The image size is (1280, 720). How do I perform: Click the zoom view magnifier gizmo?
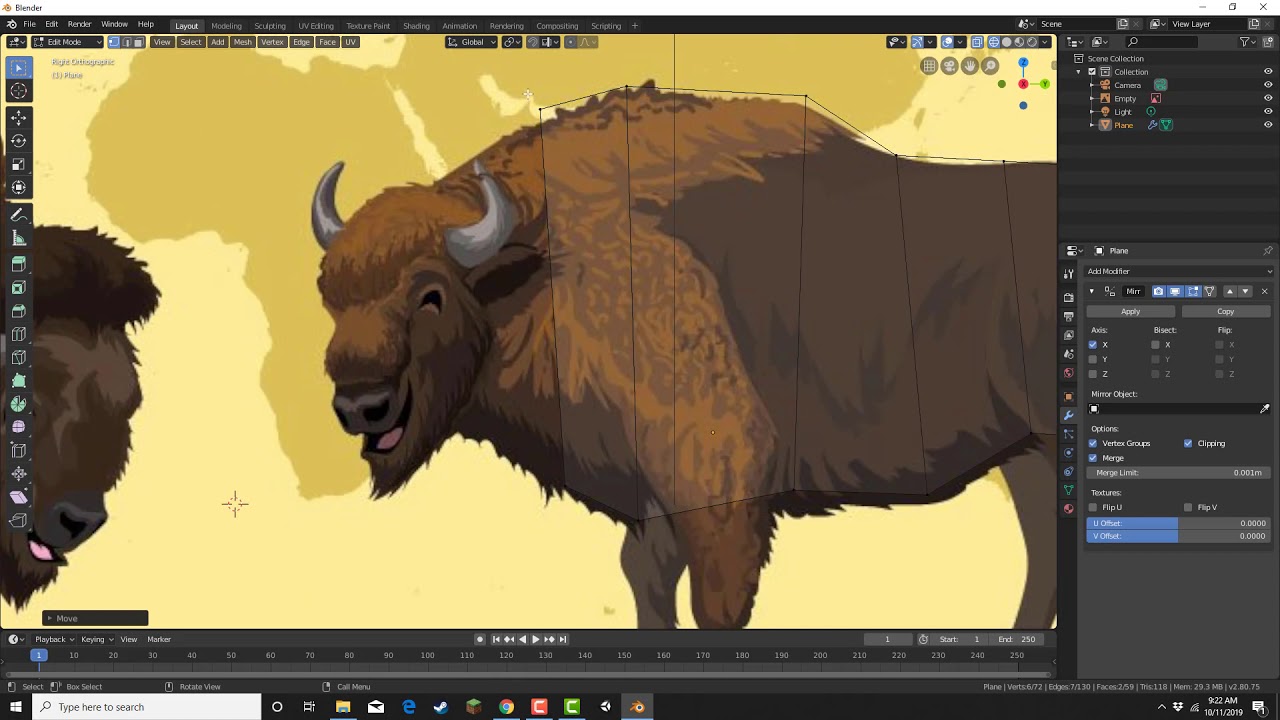[990, 66]
